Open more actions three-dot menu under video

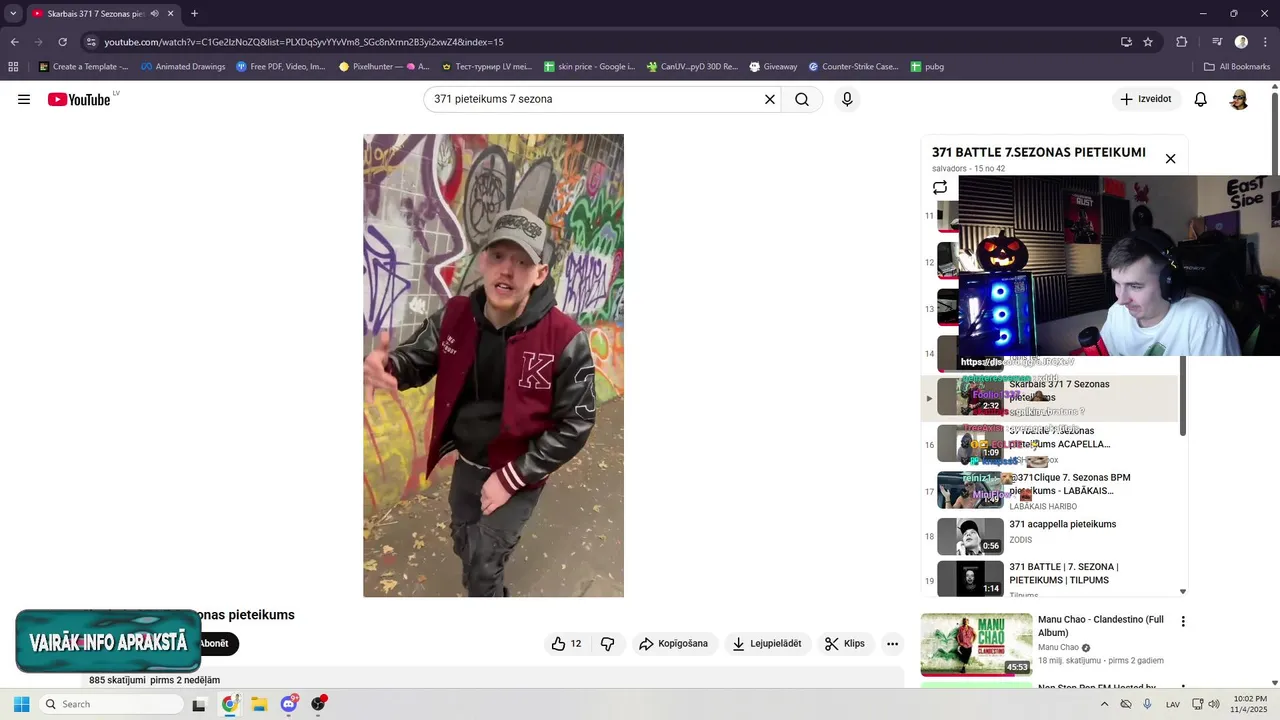click(x=893, y=644)
